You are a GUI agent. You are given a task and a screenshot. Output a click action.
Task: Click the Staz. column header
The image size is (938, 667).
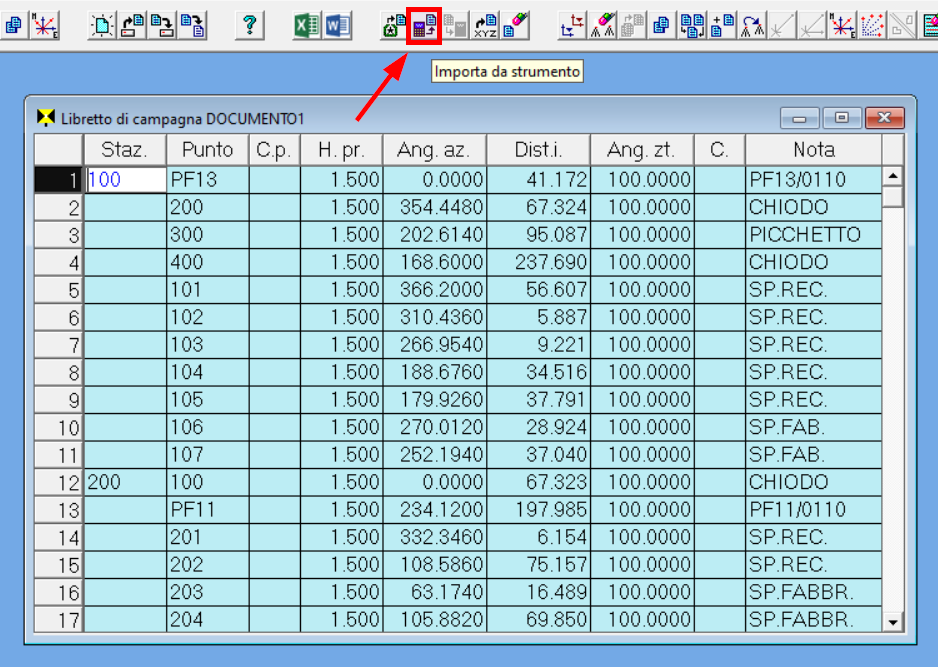pyautogui.click(x=124, y=150)
